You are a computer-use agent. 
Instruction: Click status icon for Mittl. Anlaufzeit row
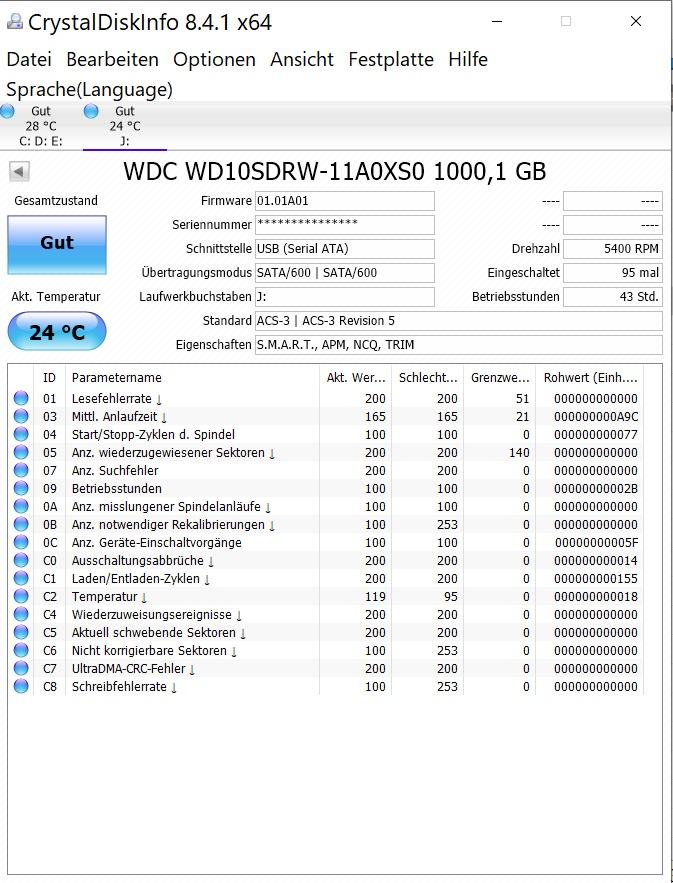[x=21, y=416]
